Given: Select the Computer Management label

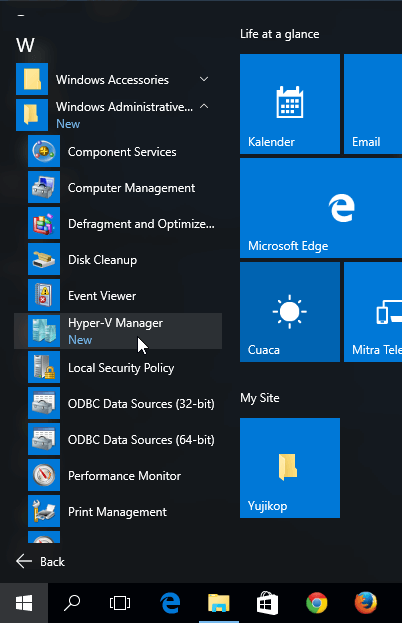Looking at the screenshot, I should point(131,188).
